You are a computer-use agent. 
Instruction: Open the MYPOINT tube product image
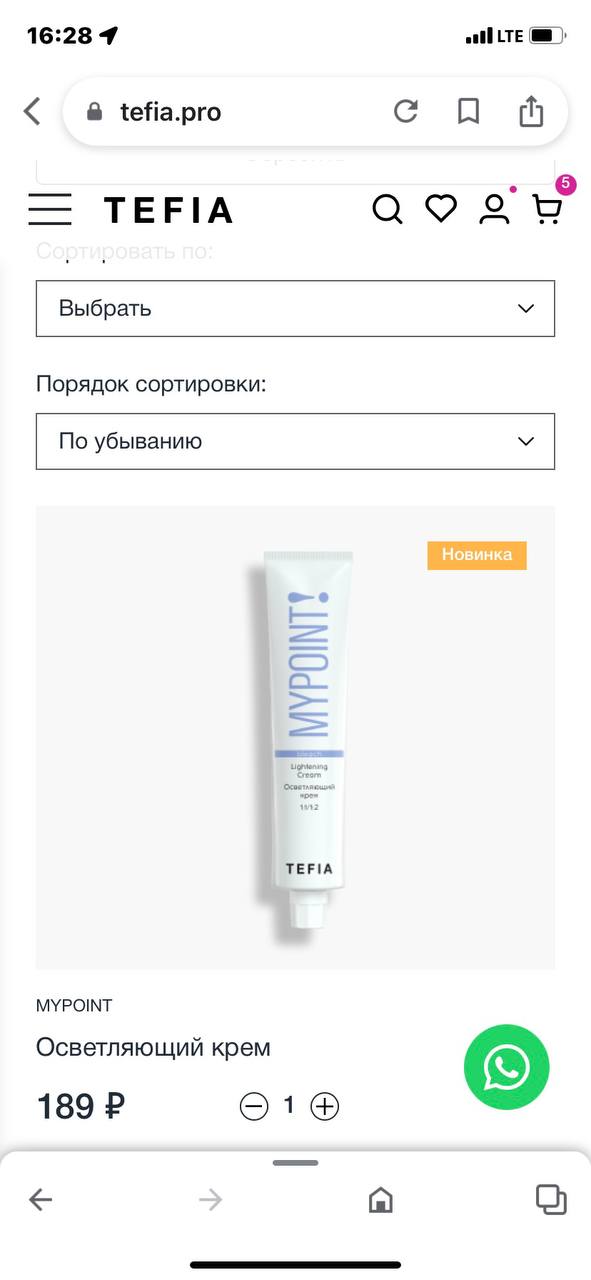(x=296, y=737)
